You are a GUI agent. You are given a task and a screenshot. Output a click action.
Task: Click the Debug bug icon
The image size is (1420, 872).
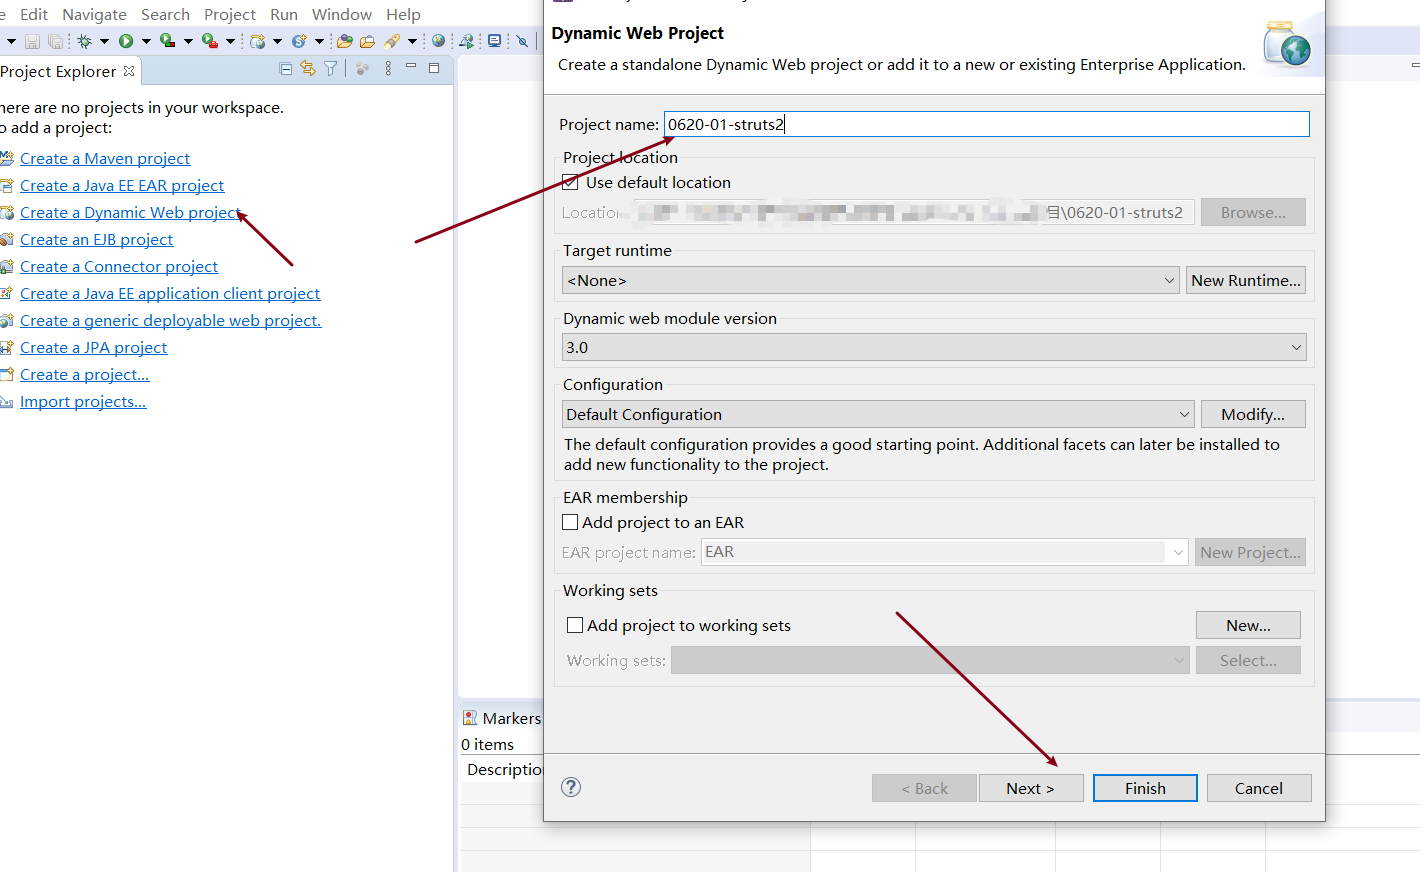(x=84, y=41)
